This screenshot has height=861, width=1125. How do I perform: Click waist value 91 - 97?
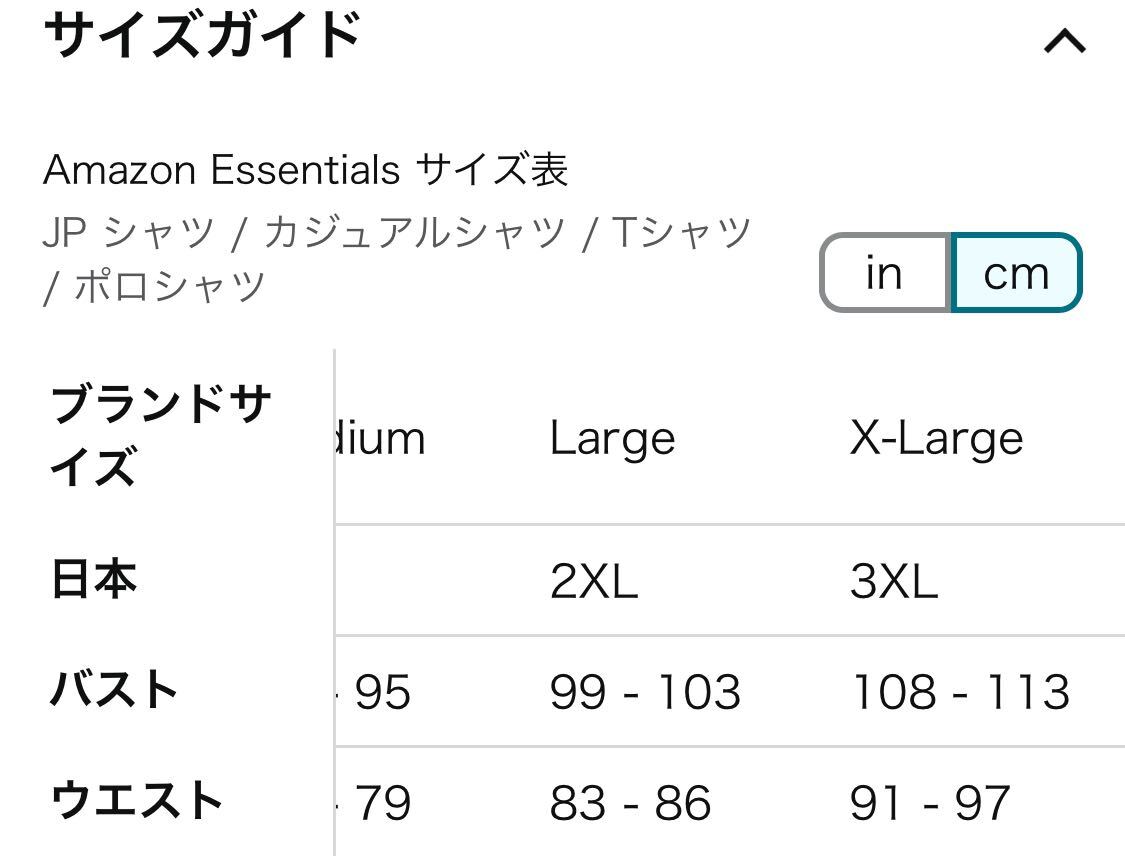pos(930,802)
